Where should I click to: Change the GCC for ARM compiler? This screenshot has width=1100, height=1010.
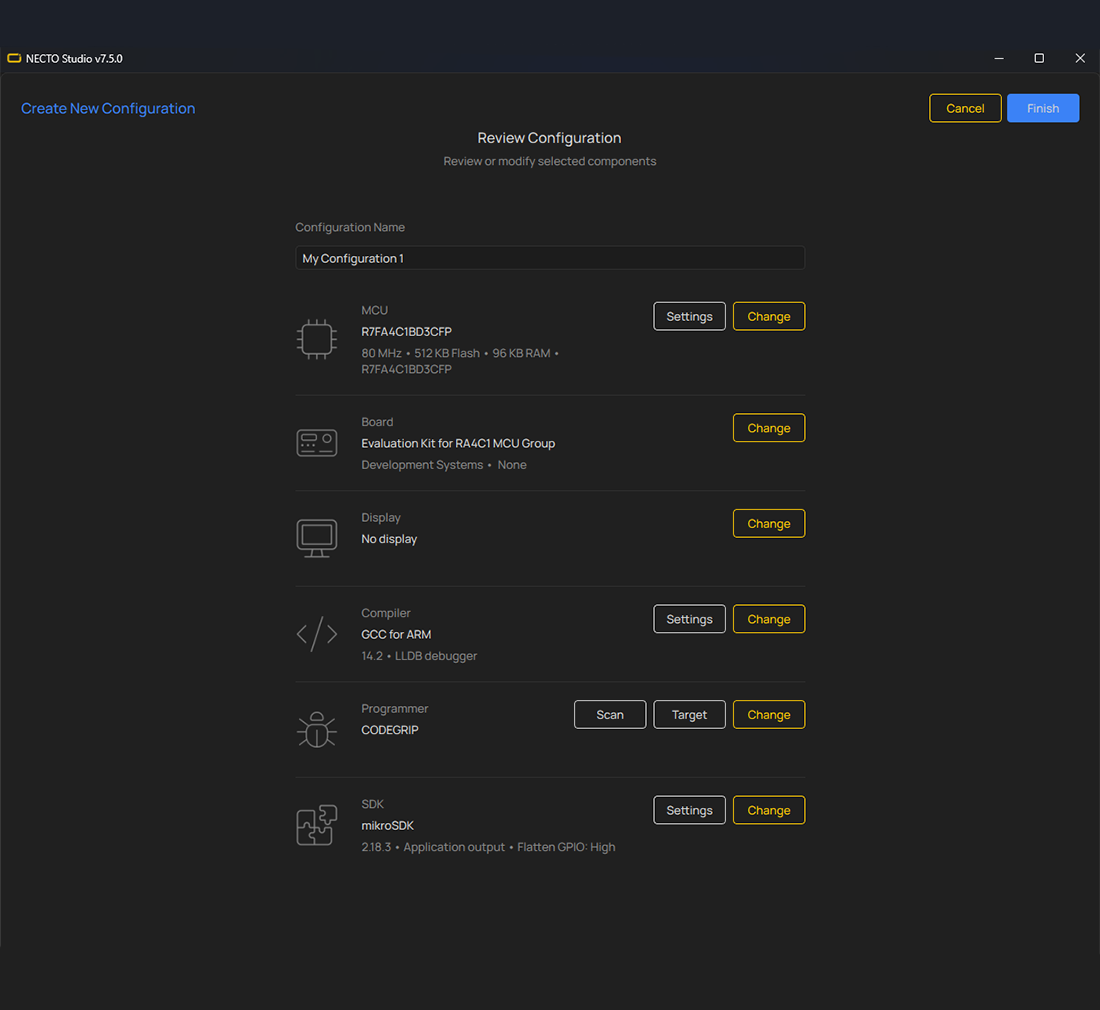769,619
